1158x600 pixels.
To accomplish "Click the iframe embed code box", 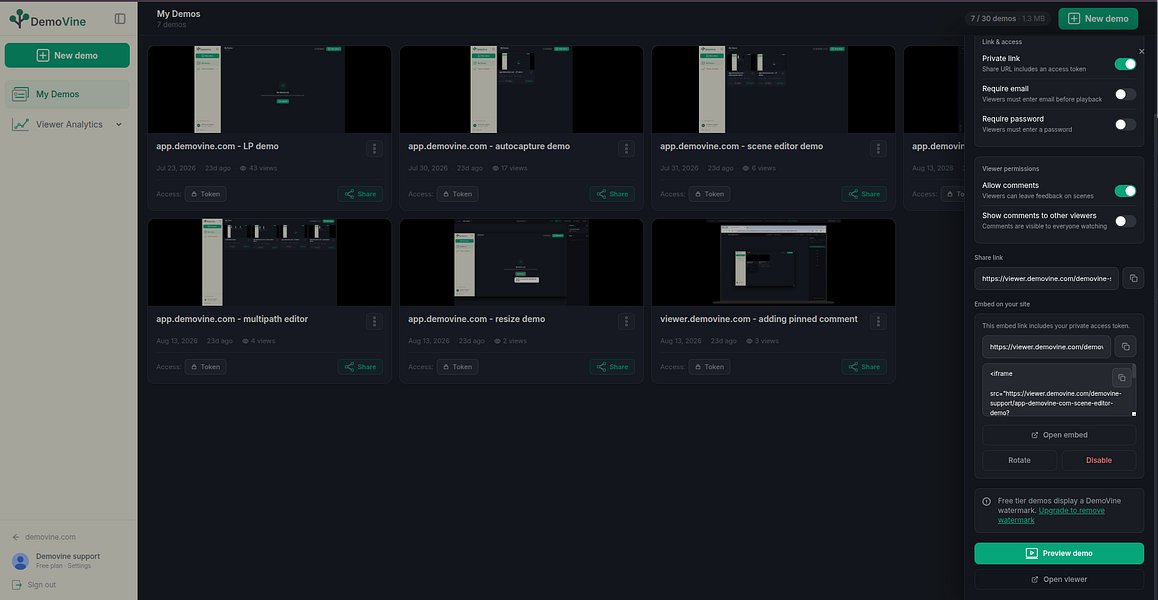I will point(1059,390).
